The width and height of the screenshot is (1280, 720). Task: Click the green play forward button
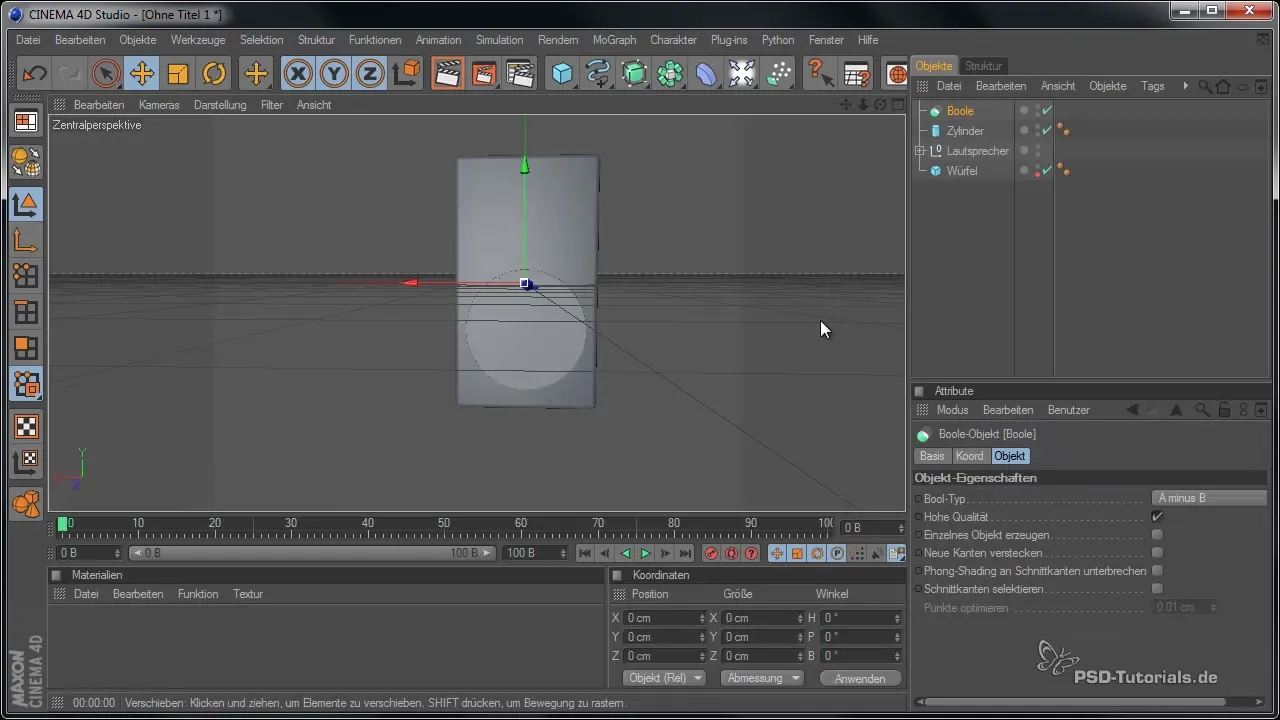tap(646, 553)
